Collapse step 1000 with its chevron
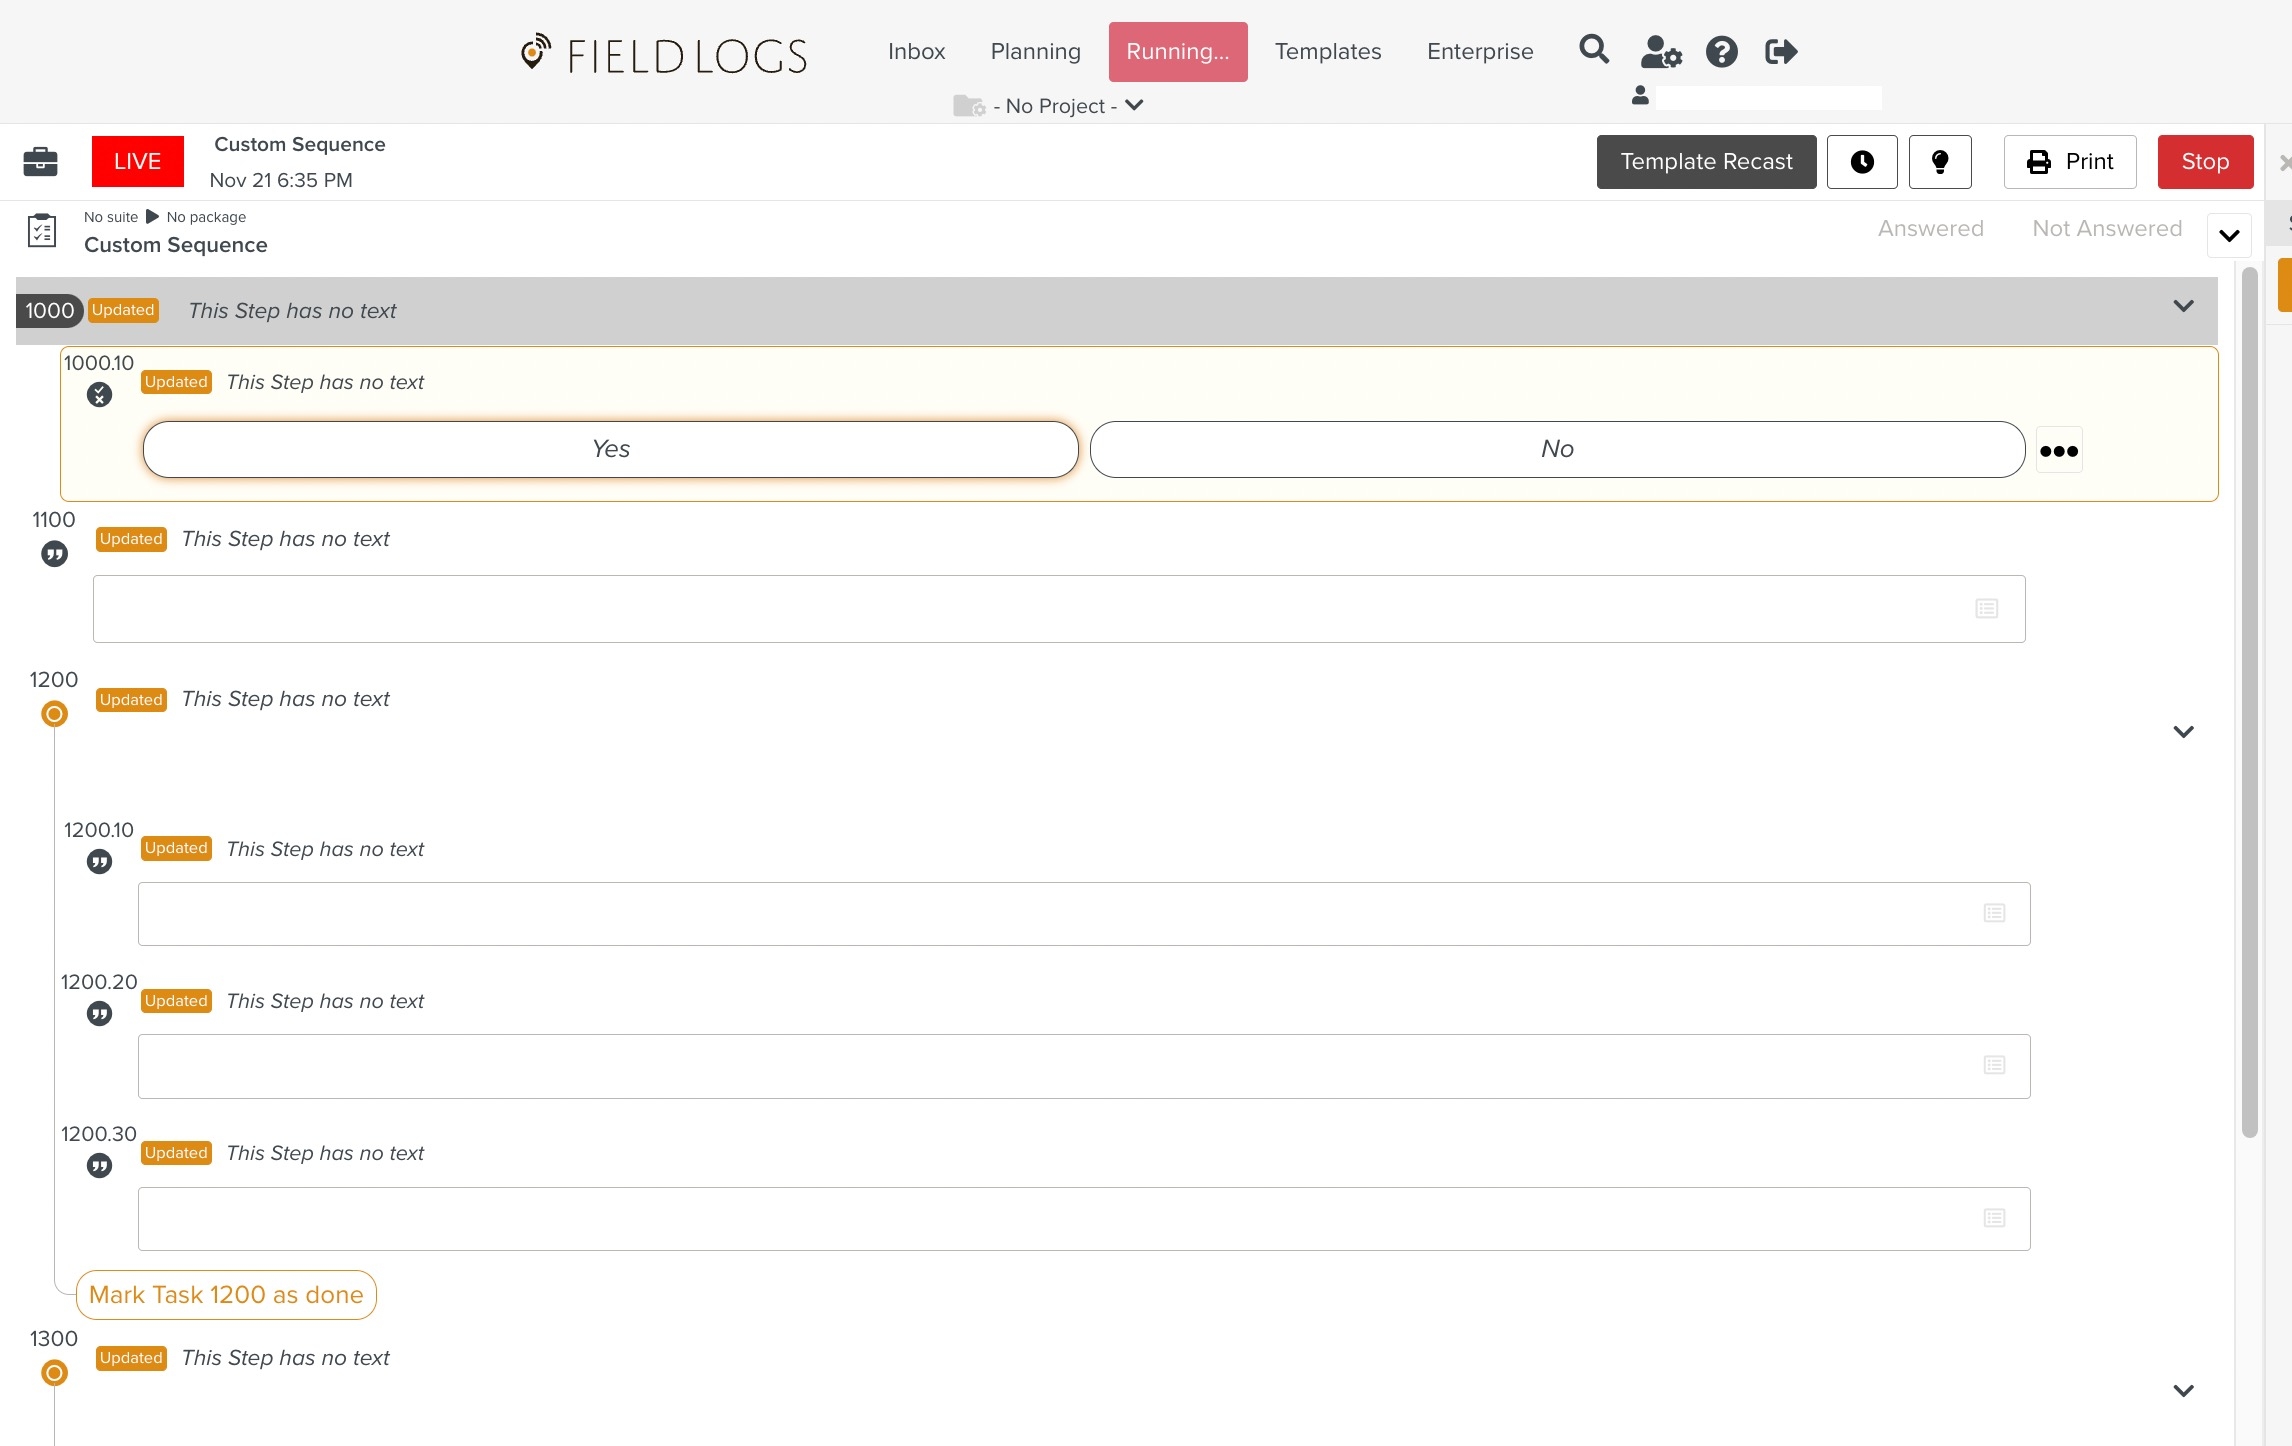2292x1446 pixels. [x=2183, y=306]
